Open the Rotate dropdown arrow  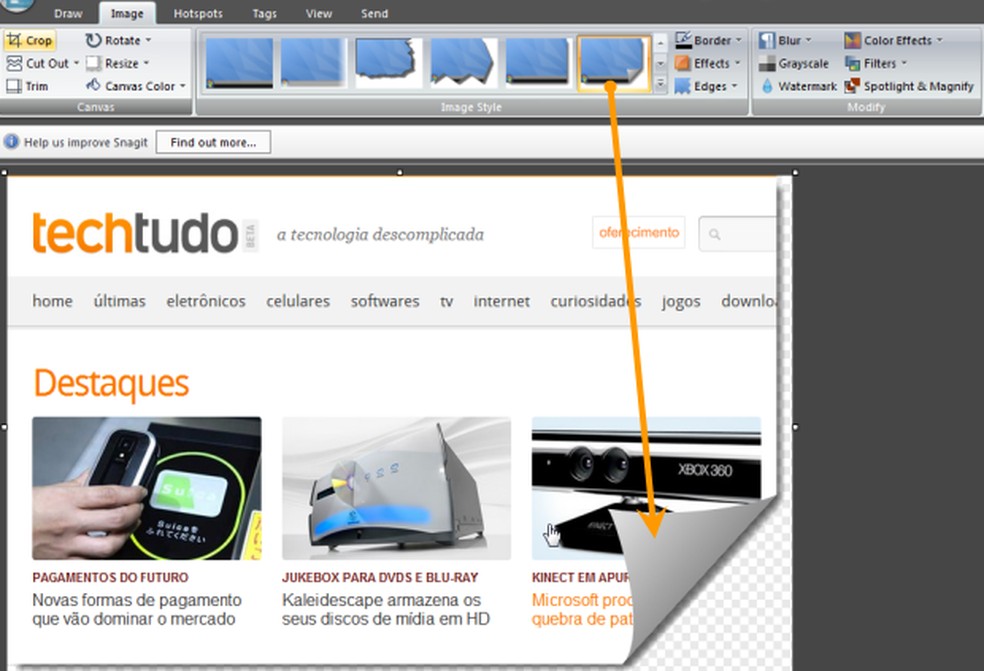click(x=149, y=40)
